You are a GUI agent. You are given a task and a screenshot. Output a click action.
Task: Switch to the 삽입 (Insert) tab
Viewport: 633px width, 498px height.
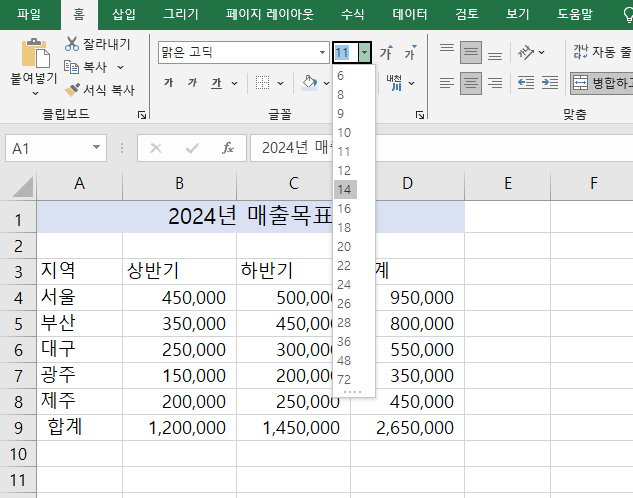tap(124, 15)
